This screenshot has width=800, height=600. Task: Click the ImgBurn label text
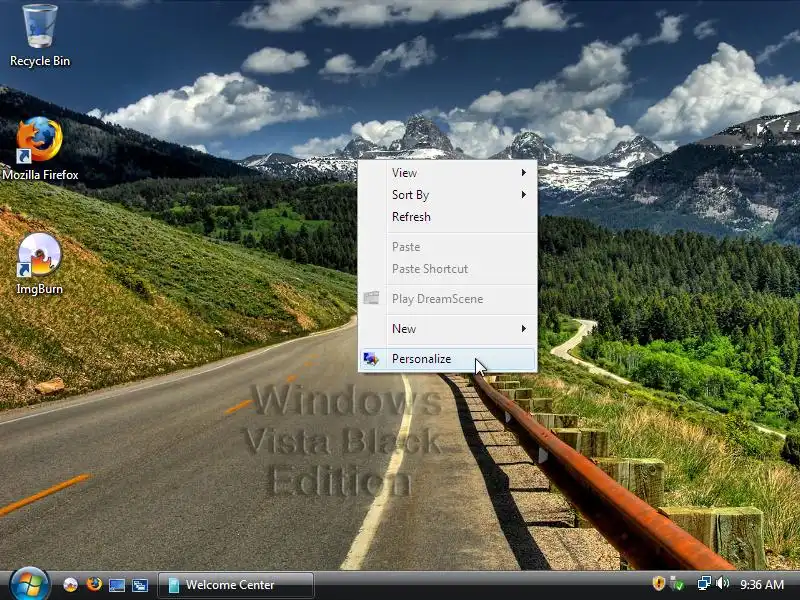[x=39, y=289]
